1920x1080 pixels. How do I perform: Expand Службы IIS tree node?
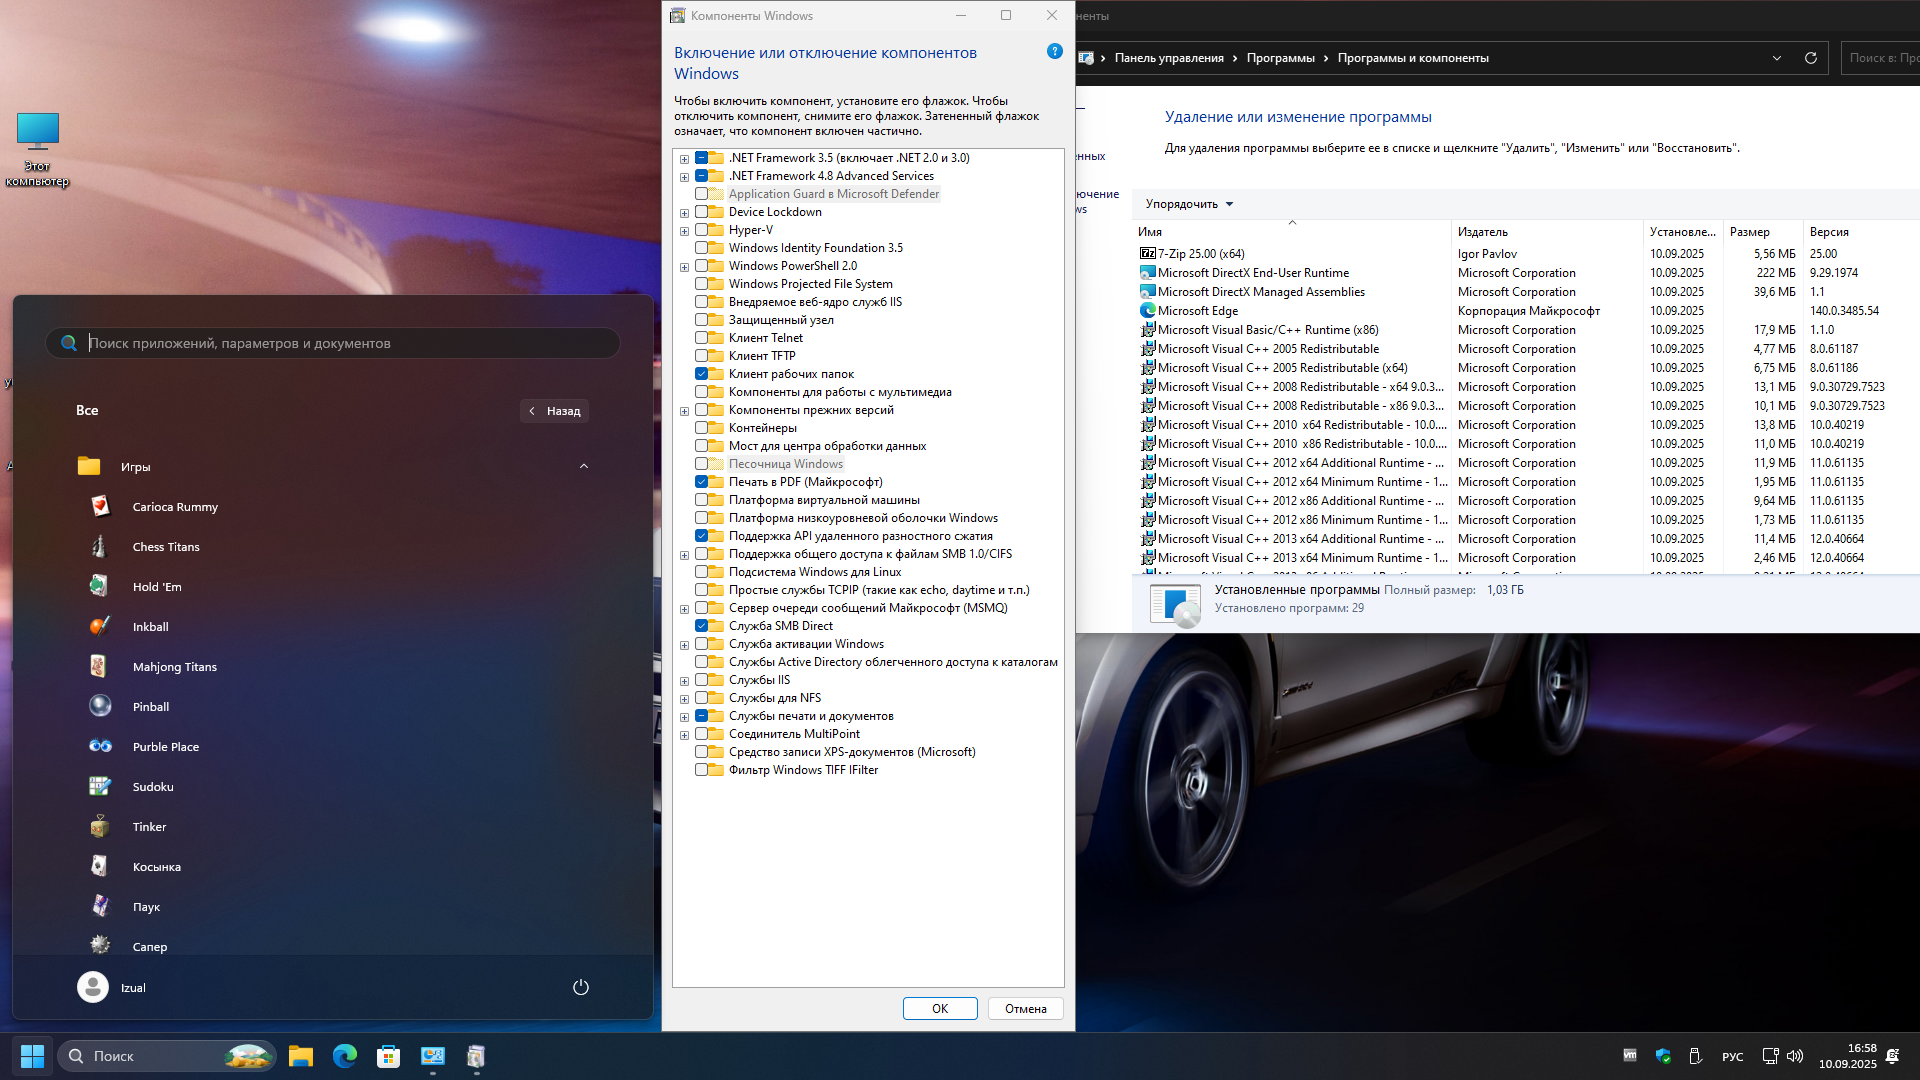coord(684,680)
